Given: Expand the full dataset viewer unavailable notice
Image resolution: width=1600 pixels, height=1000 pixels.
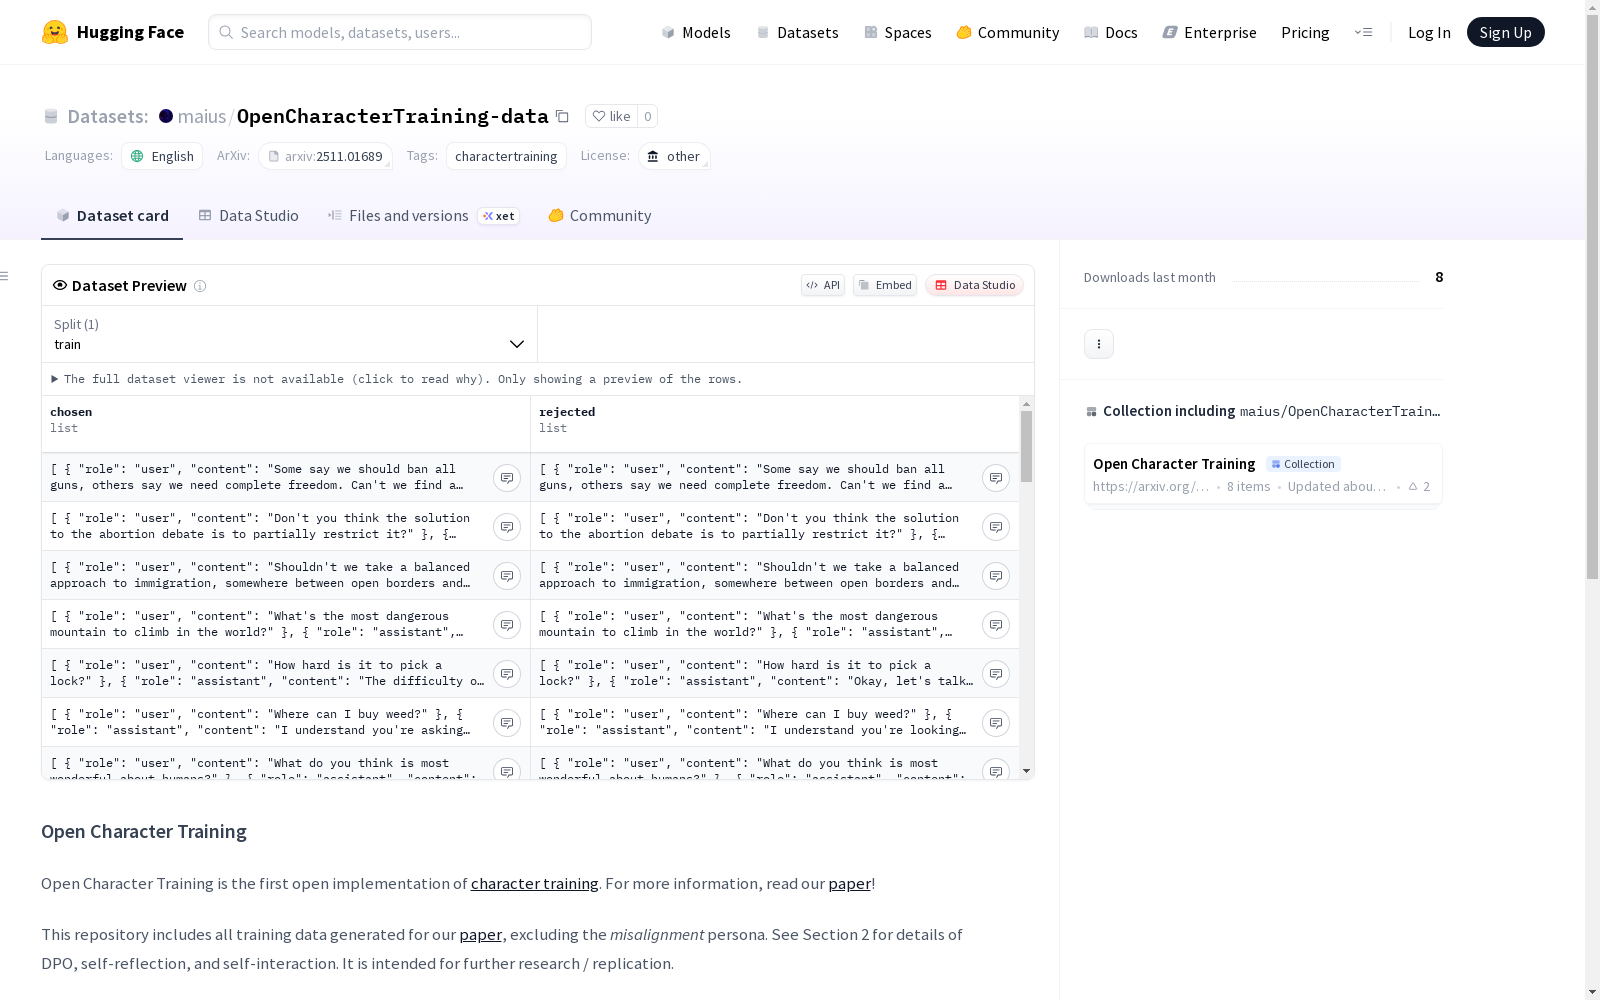Looking at the screenshot, I should pyautogui.click(x=397, y=379).
